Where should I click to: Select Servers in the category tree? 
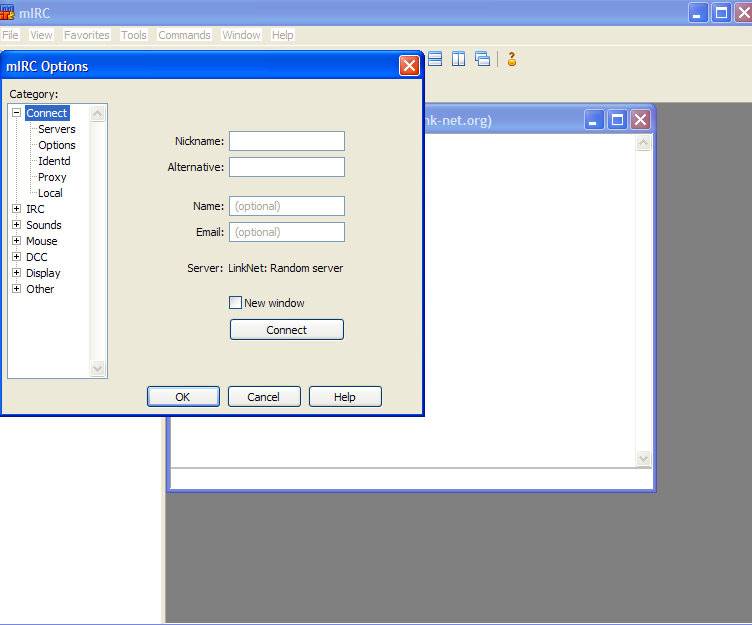[x=57, y=129]
